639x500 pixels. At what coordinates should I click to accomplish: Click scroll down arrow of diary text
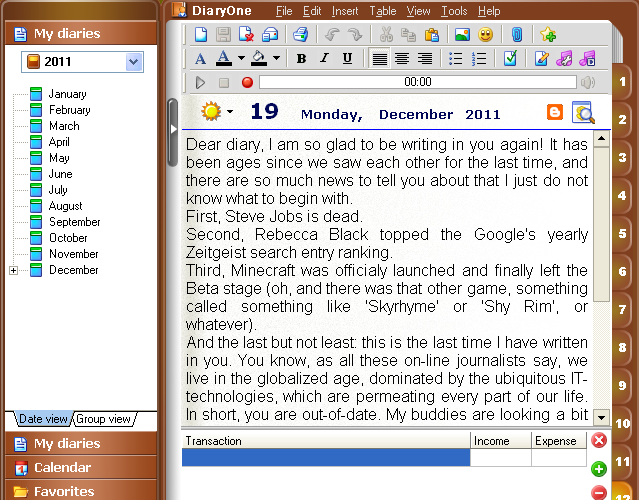point(601,417)
